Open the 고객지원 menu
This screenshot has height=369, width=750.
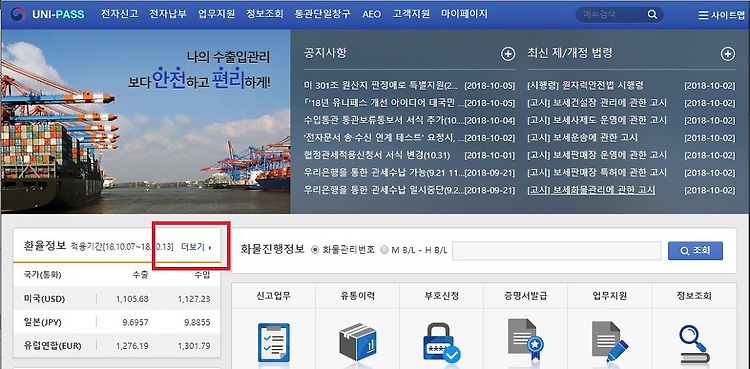411,14
